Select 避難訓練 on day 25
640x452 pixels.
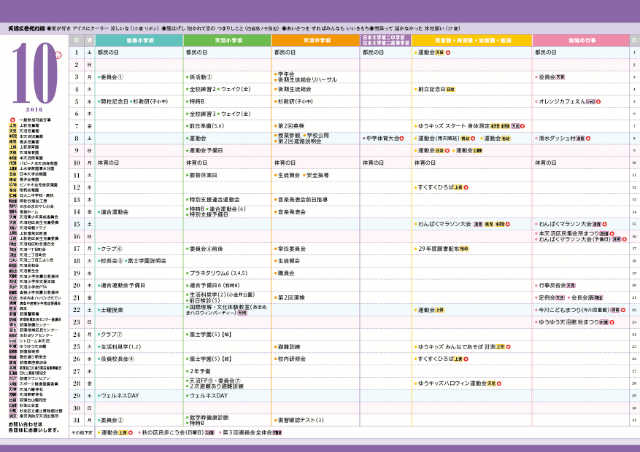point(289,347)
